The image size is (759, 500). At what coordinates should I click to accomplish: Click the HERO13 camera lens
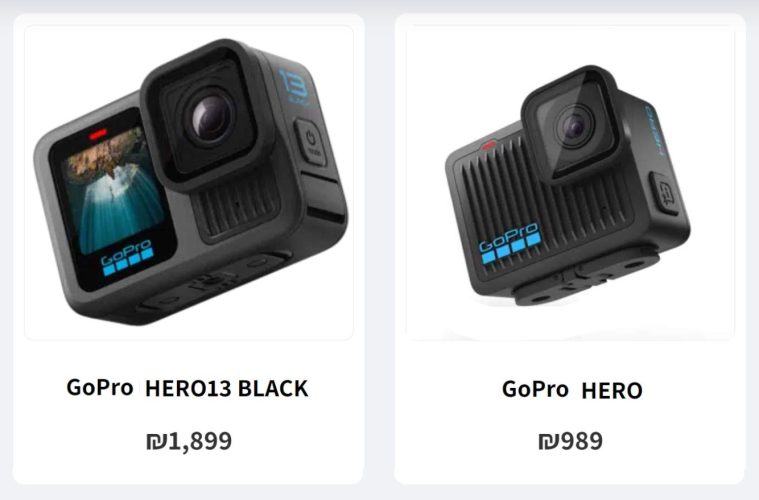point(212,119)
